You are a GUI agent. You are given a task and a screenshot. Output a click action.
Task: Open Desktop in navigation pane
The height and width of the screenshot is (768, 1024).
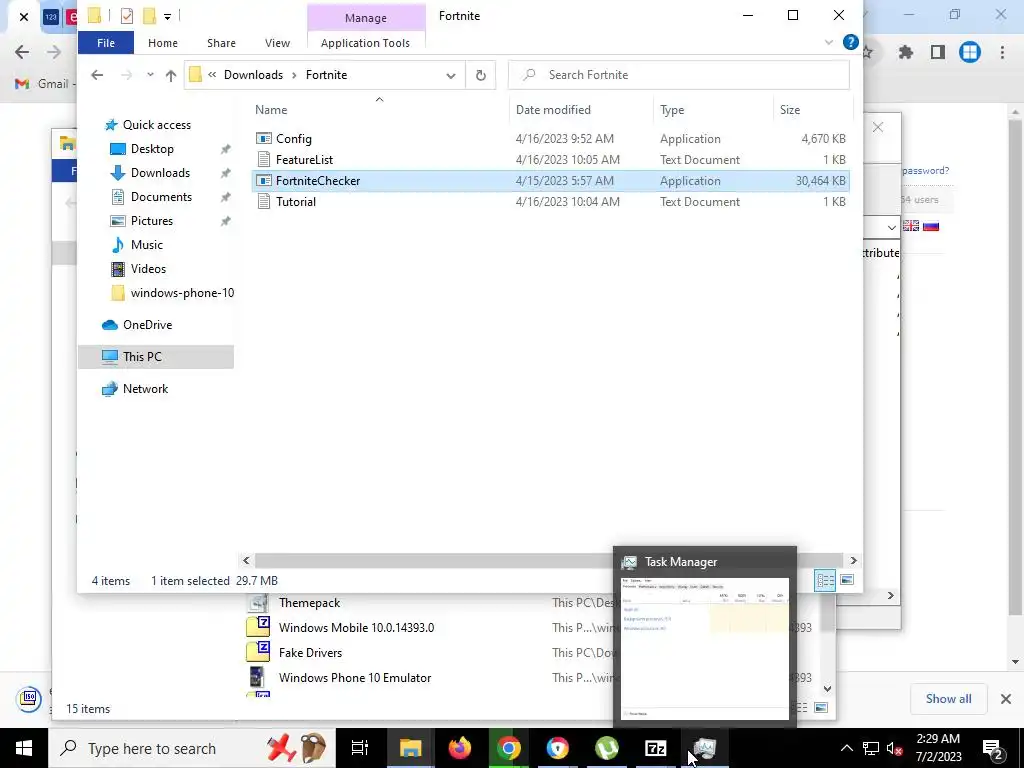(x=152, y=149)
